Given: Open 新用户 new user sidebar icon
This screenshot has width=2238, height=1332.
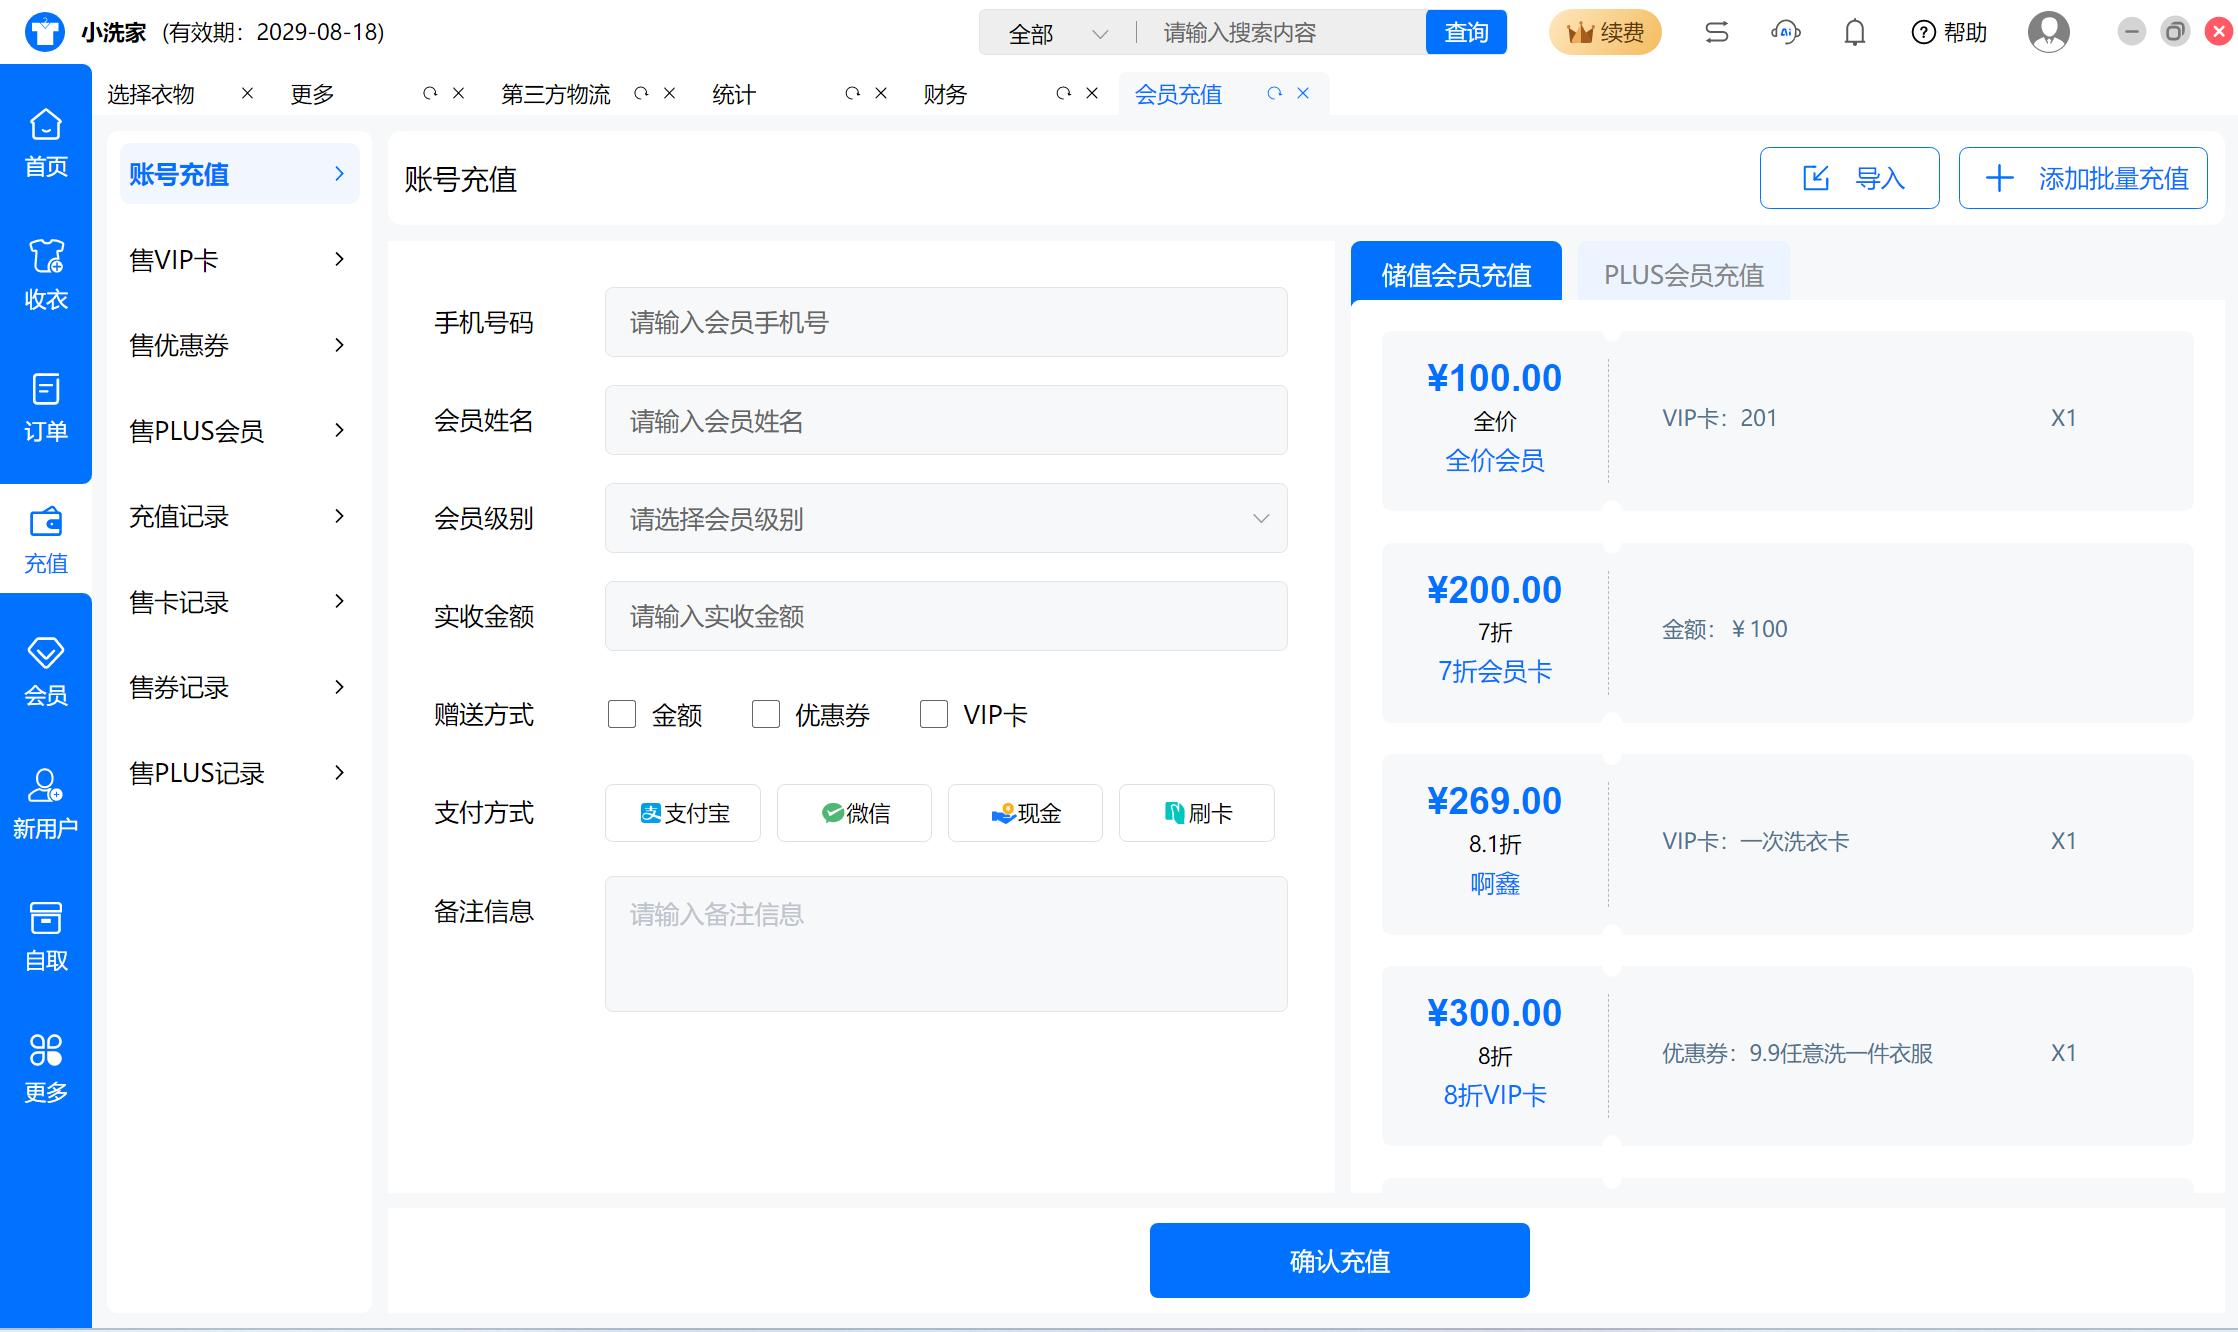Looking at the screenshot, I should (x=46, y=803).
